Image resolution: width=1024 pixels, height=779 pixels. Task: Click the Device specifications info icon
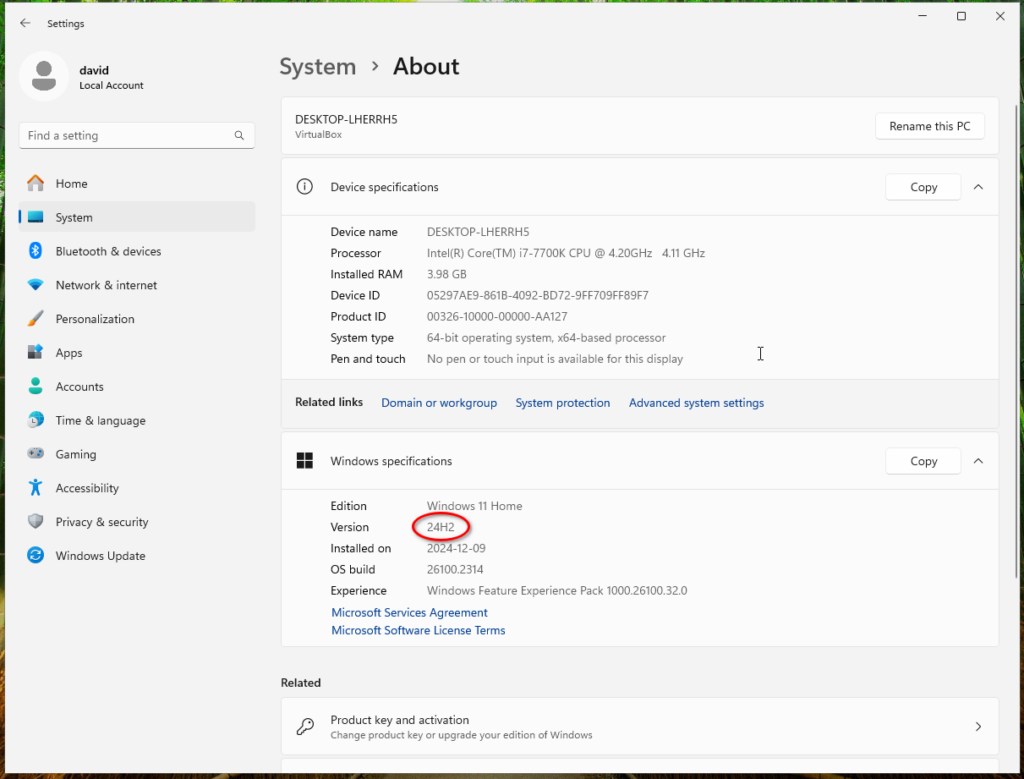[304, 187]
